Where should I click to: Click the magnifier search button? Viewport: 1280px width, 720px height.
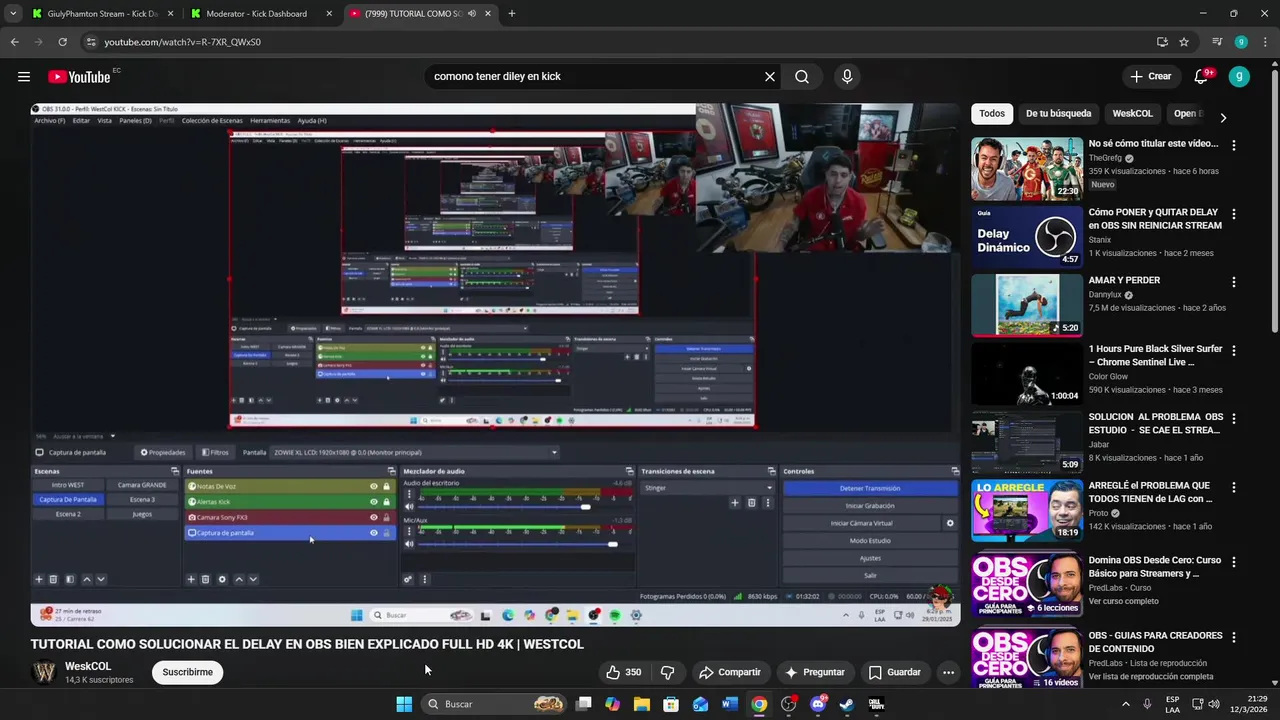(x=802, y=77)
